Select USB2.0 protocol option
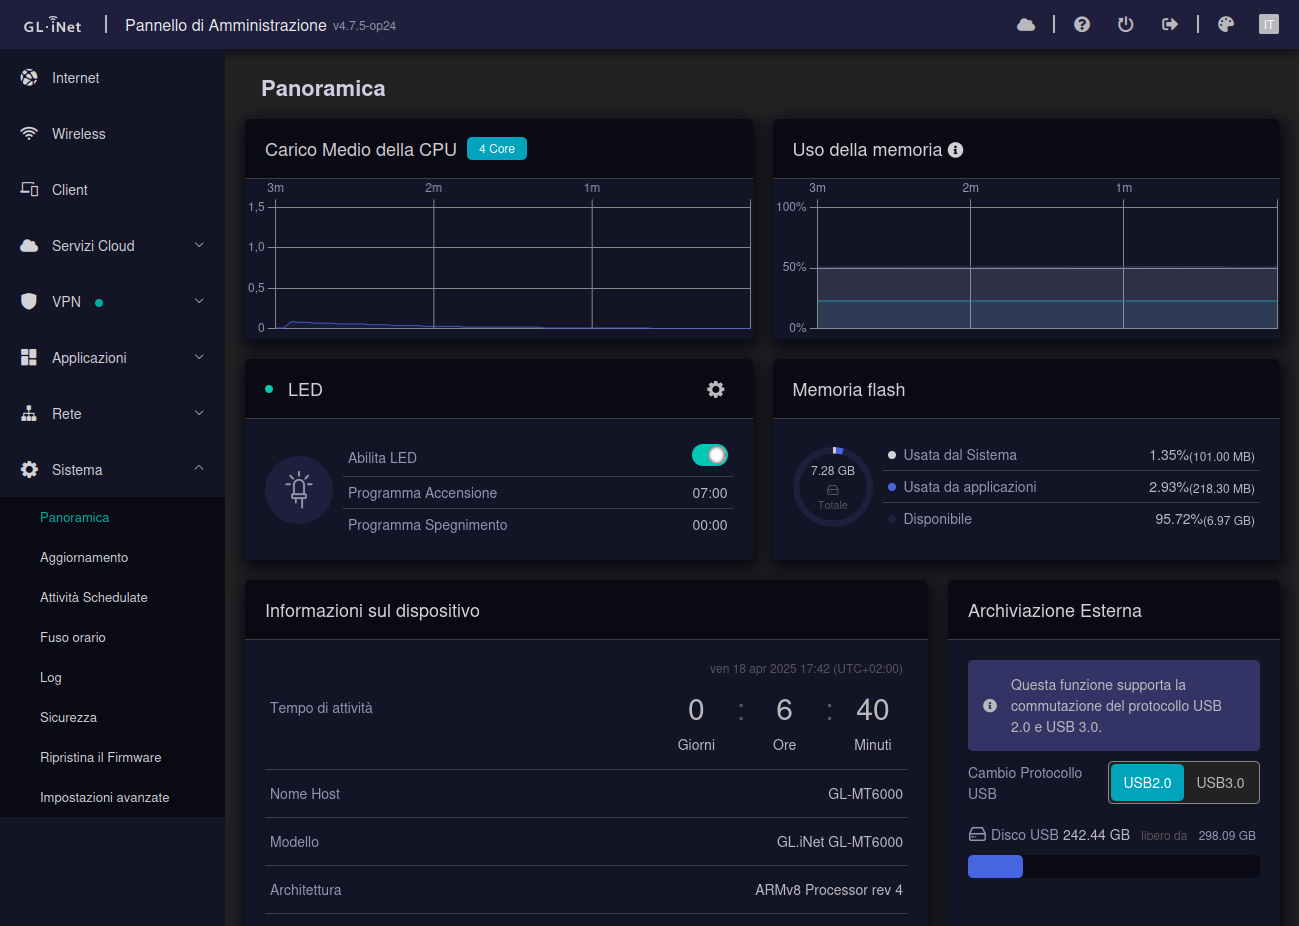The height and width of the screenshot is (926, 1299). click(x=1147, y=783)
